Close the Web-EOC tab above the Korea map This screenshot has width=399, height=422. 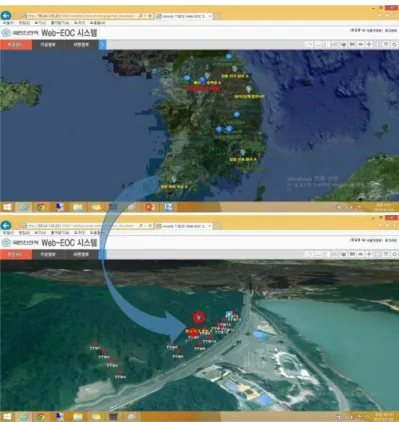(x=210, y=16)
